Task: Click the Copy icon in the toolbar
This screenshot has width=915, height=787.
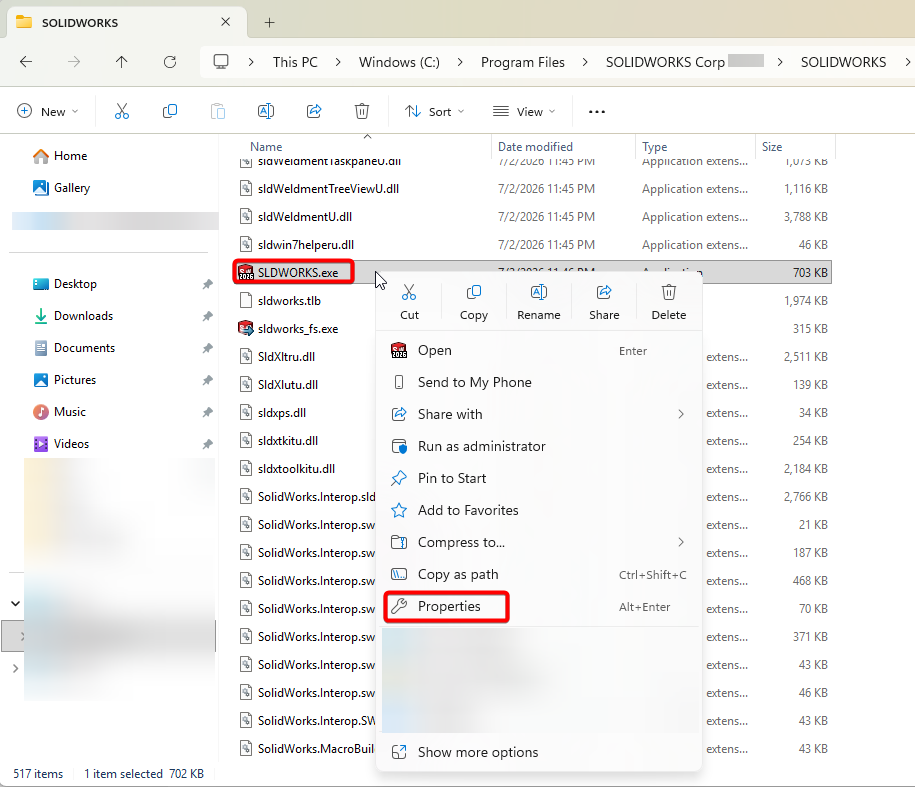Action: pos(170,111)
